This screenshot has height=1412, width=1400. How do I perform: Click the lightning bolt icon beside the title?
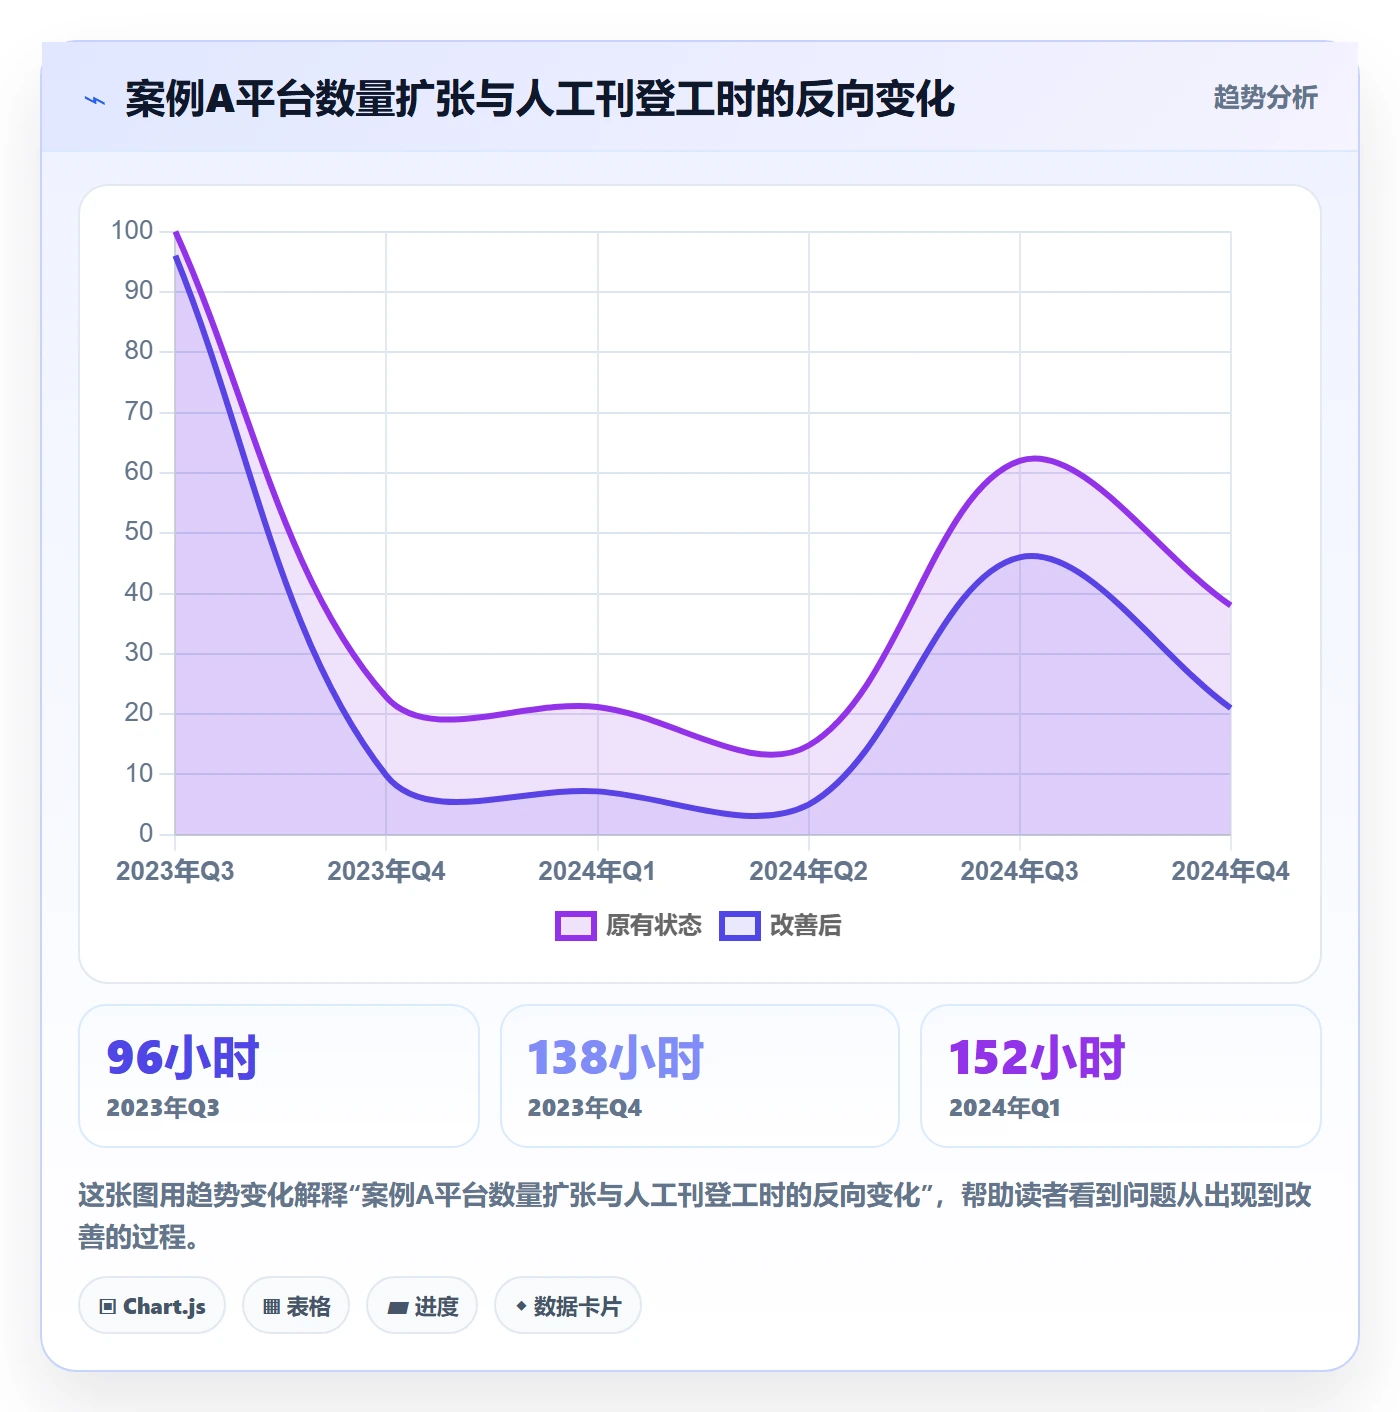click(95, 100)
